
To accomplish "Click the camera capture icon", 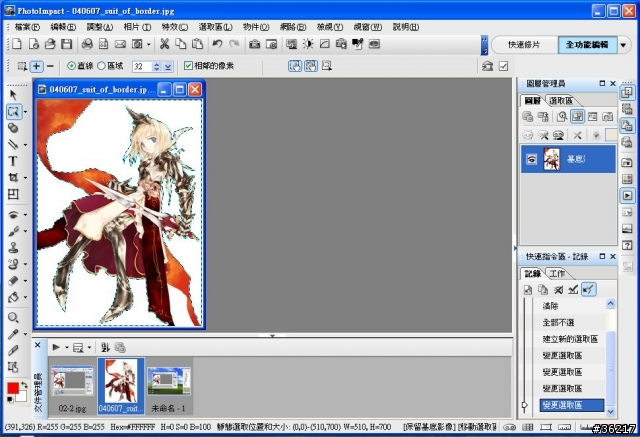I will [x=255, y=44].
